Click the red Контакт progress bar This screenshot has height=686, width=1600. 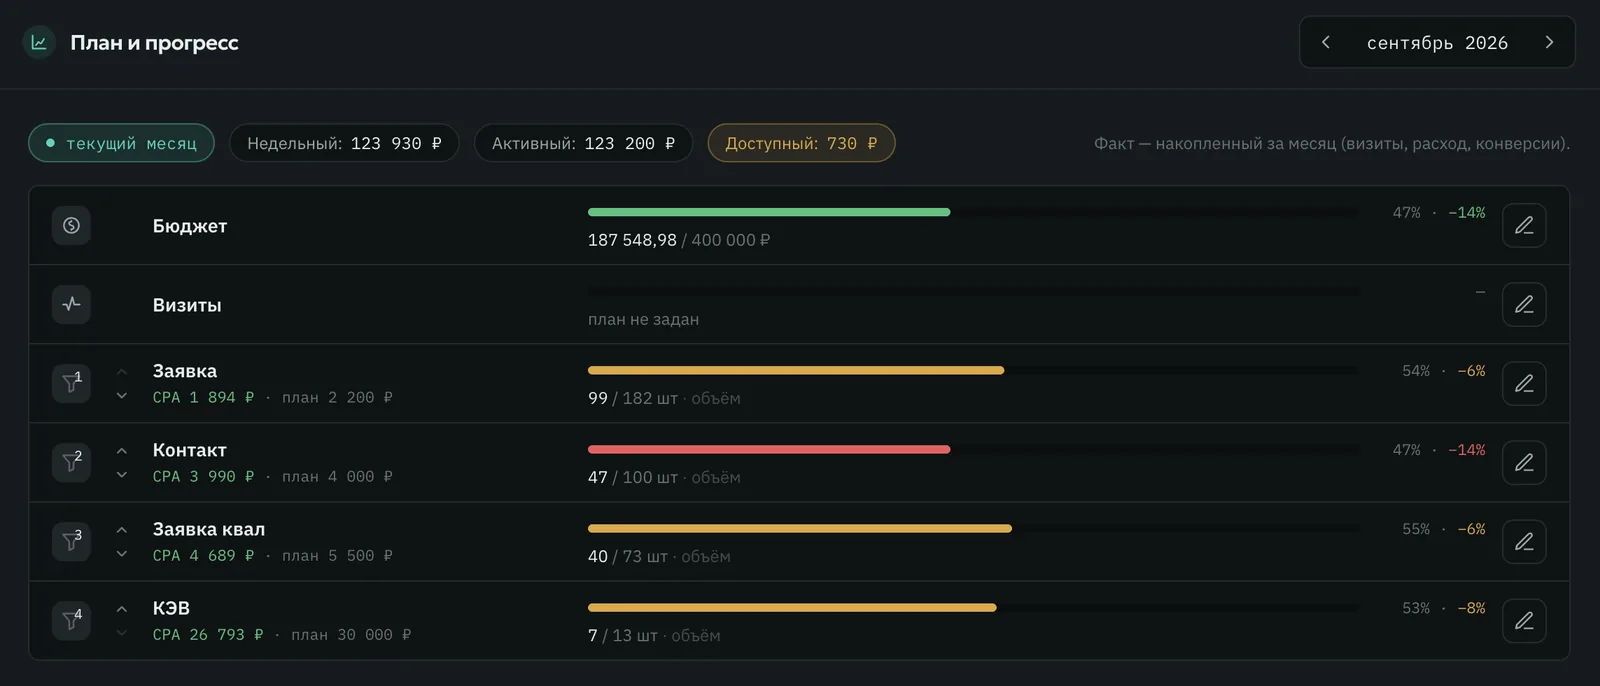tap(769, 450)
